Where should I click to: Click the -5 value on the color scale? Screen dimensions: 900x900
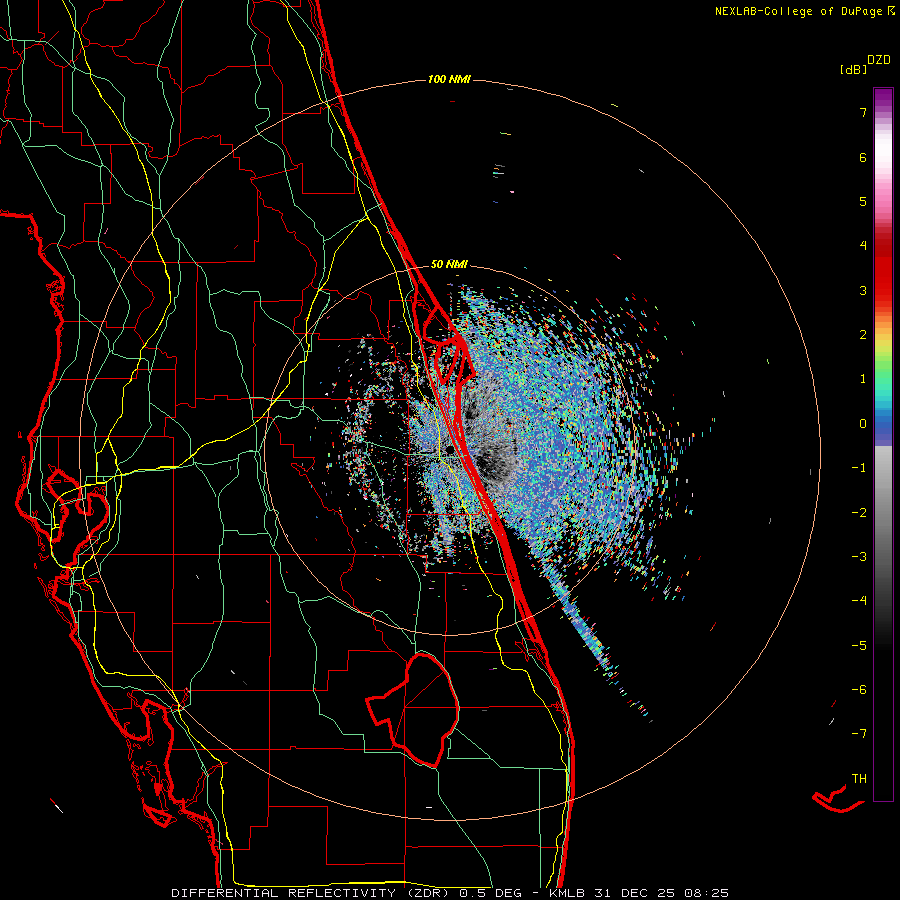tap(859, 646)
